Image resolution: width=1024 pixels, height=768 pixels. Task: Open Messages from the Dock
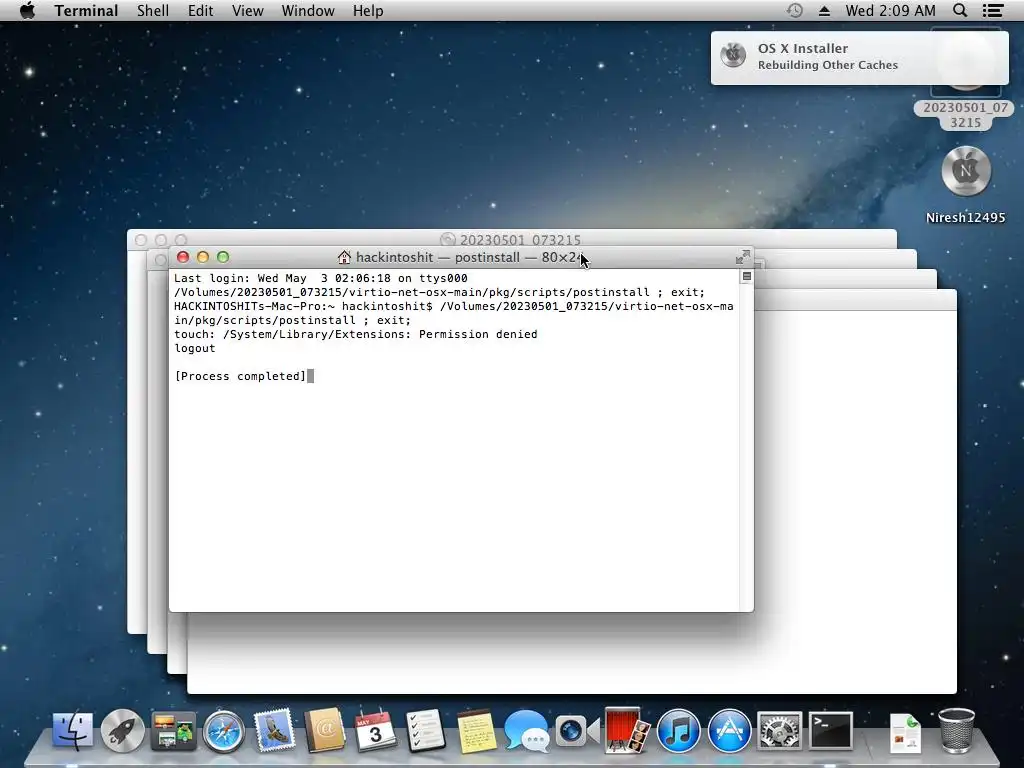(526, 730)
